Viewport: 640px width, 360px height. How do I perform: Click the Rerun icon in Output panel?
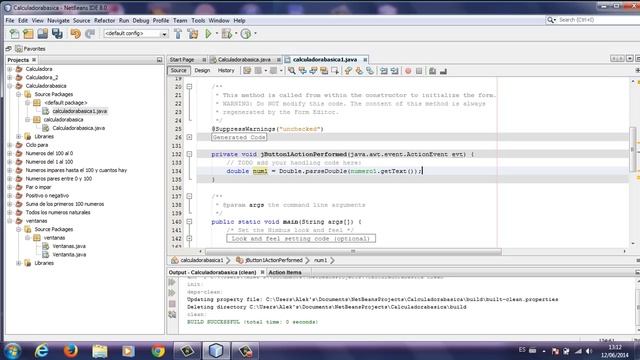[172, 282]
